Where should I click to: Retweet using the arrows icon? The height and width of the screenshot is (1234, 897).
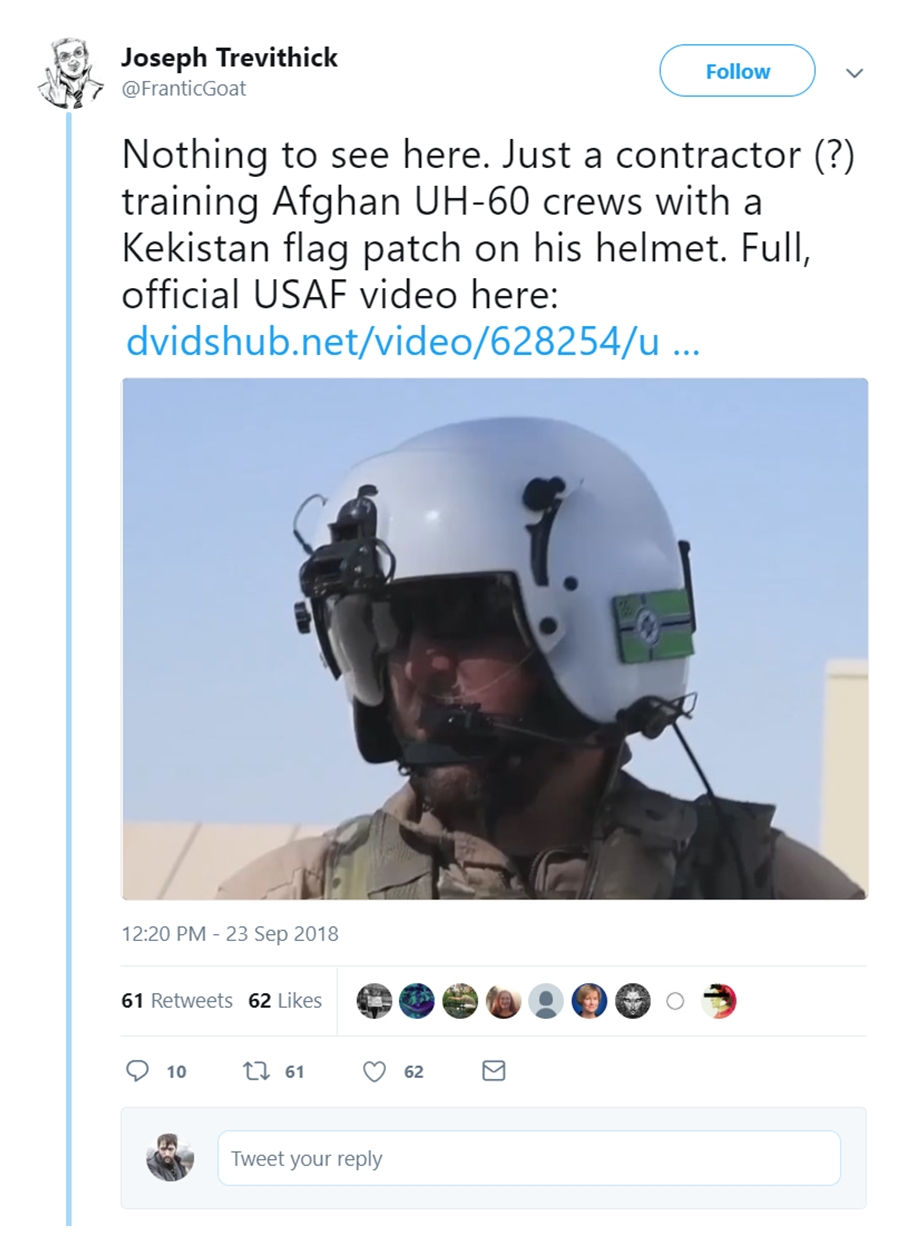point(256,1071)
